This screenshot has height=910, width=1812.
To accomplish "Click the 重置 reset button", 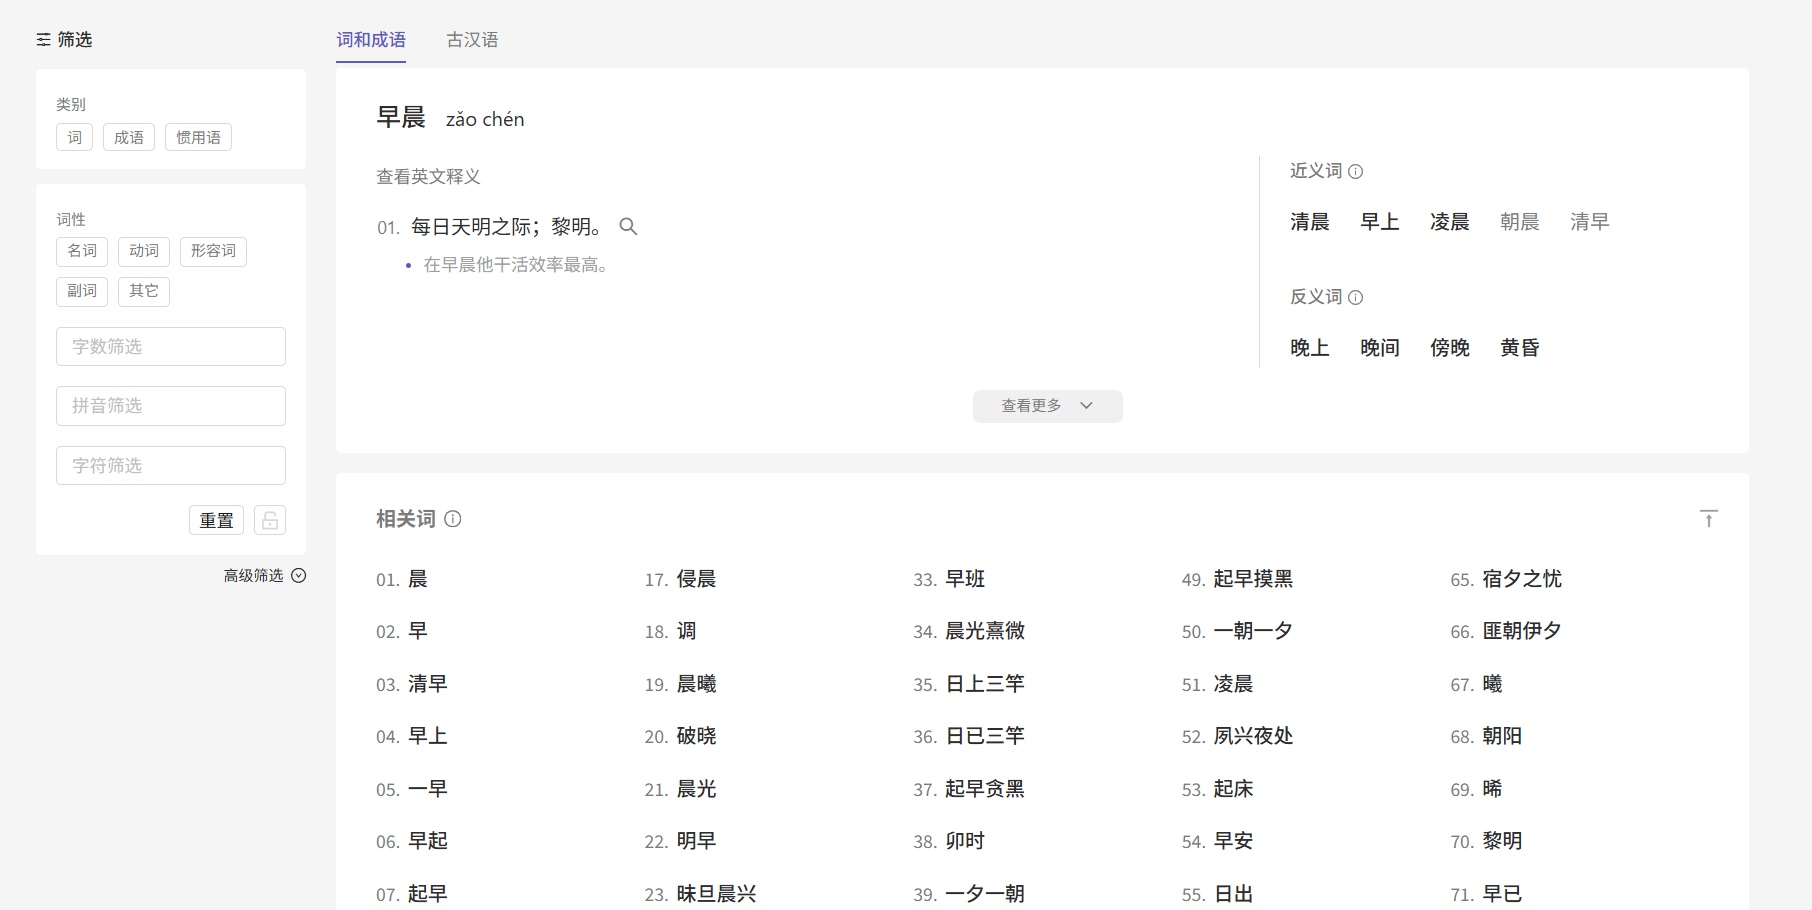I will point(216,521).
